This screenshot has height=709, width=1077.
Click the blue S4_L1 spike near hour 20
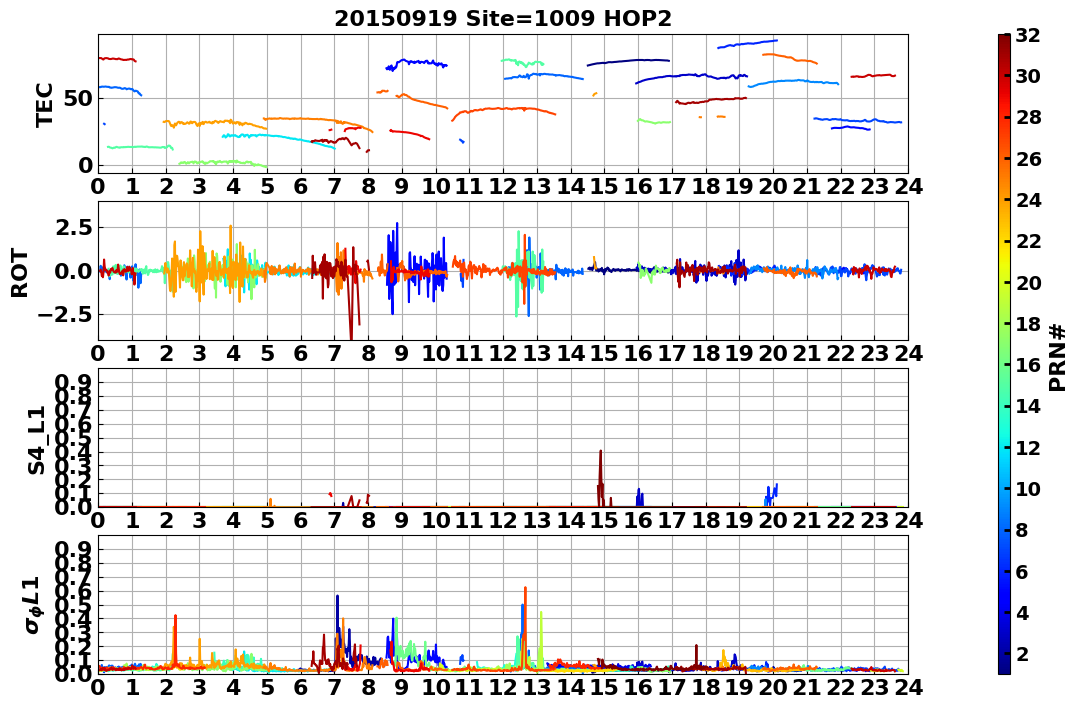point(771,495)
